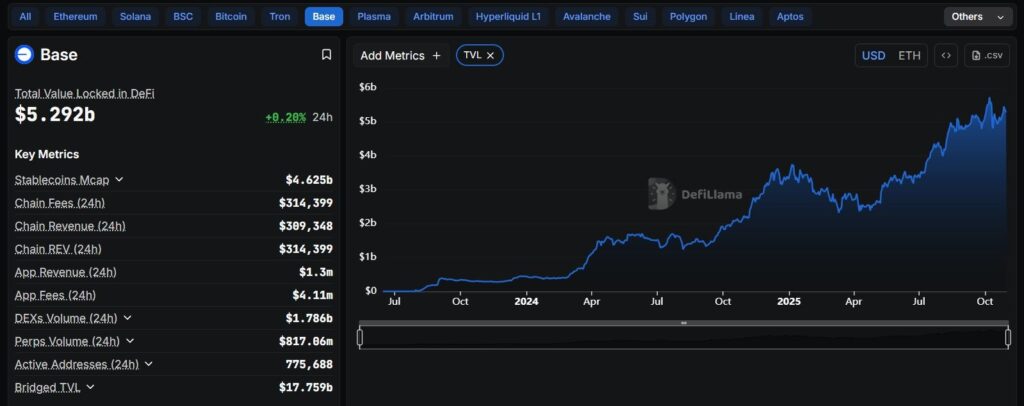Image resolution: width=1024 pixels, height=406 pixels.
Task: Select the Hyperliquid L1 chain tab
Action: tap(508, 17)
